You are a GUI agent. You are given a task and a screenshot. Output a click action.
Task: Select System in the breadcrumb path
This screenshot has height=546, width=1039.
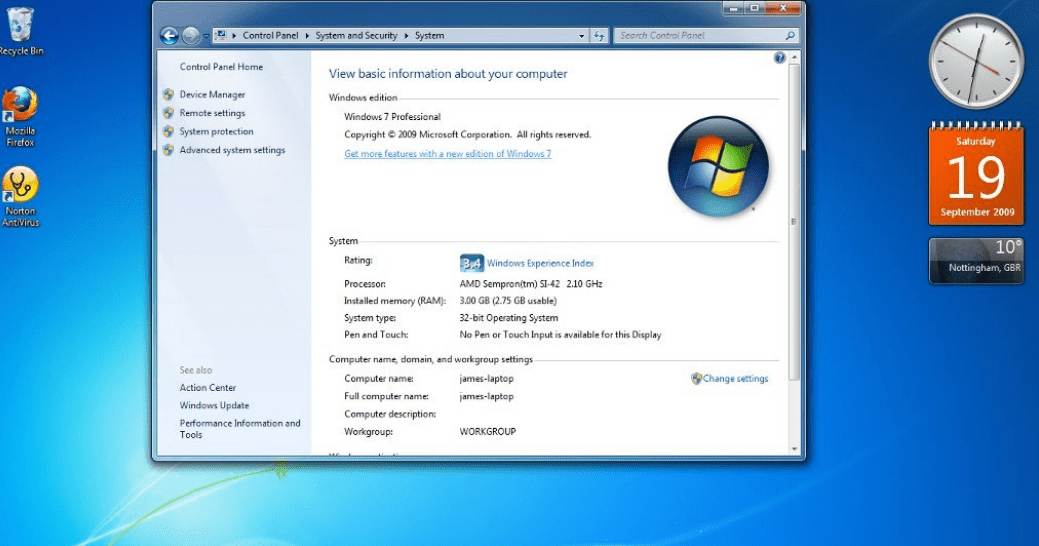(x=429, y=35)
